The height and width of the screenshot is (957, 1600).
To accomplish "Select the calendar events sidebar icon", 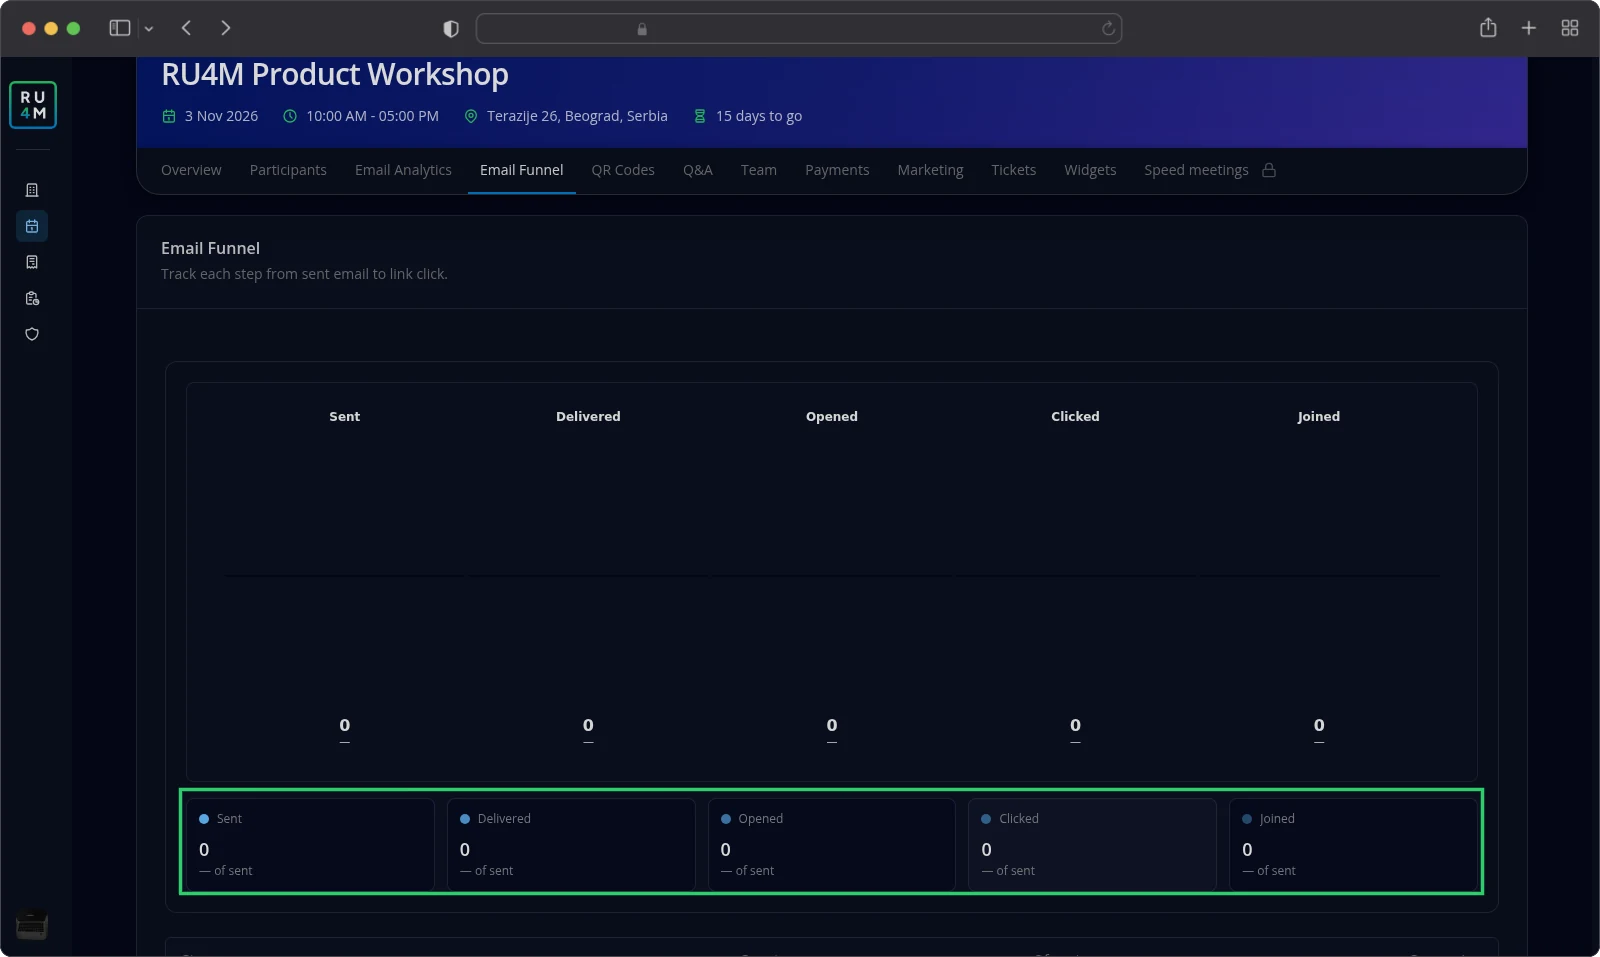I will 32,226.
